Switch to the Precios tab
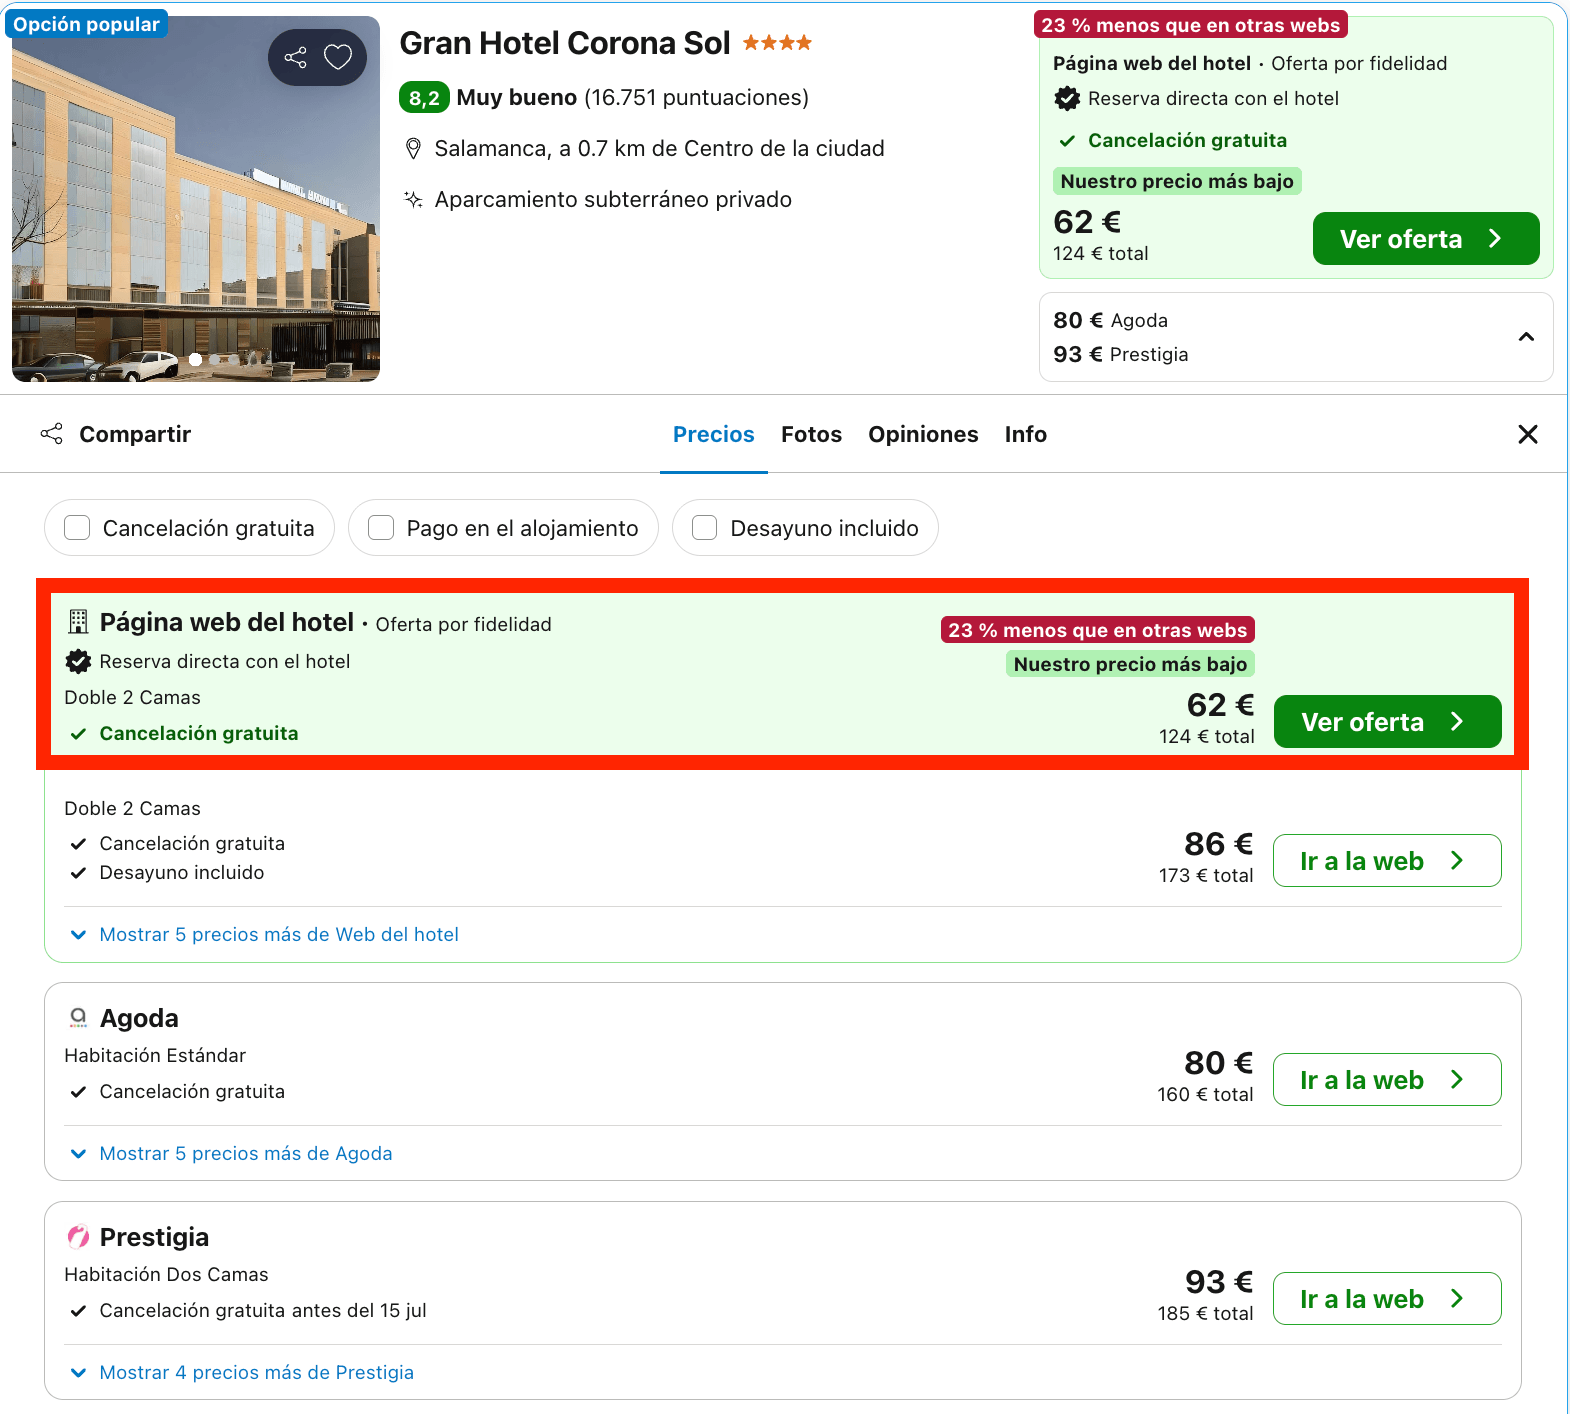This screenshot has height=1414, width=1570. point(714,434)
